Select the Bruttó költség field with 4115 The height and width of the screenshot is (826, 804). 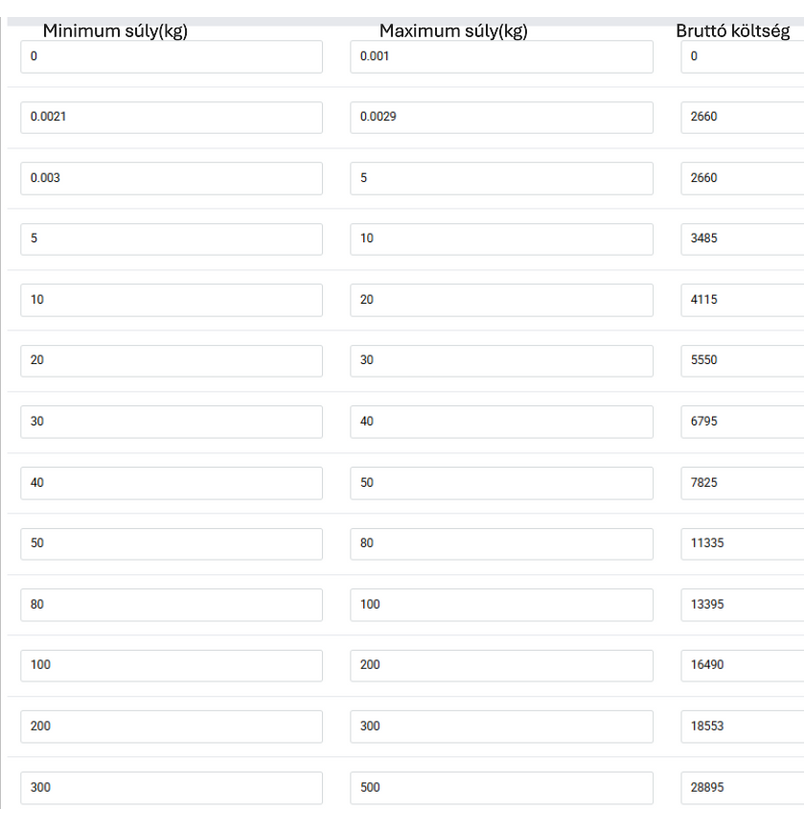(742, 300)
